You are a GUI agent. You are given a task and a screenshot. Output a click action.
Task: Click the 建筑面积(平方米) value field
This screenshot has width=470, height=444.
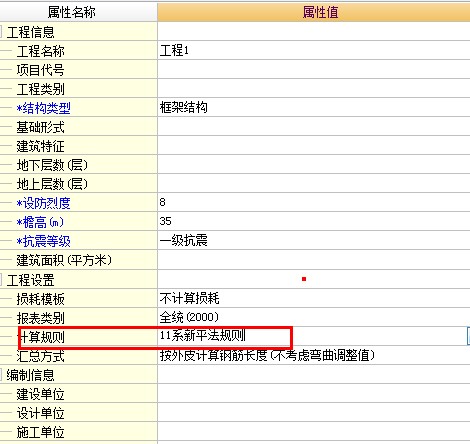pos(314,260)
